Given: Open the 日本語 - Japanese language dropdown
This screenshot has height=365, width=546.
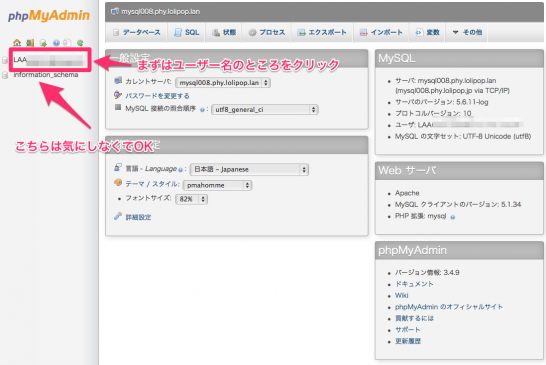Looking at the screenshot, I should coord(249,170).
